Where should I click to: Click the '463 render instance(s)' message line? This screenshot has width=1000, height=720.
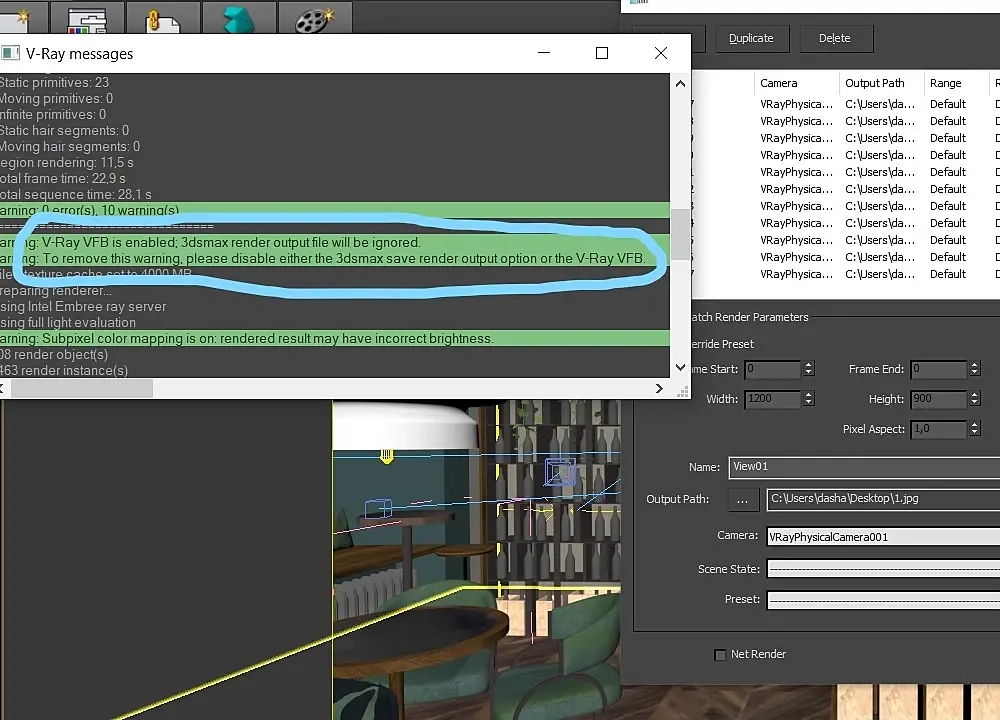[x=64, y=370]
